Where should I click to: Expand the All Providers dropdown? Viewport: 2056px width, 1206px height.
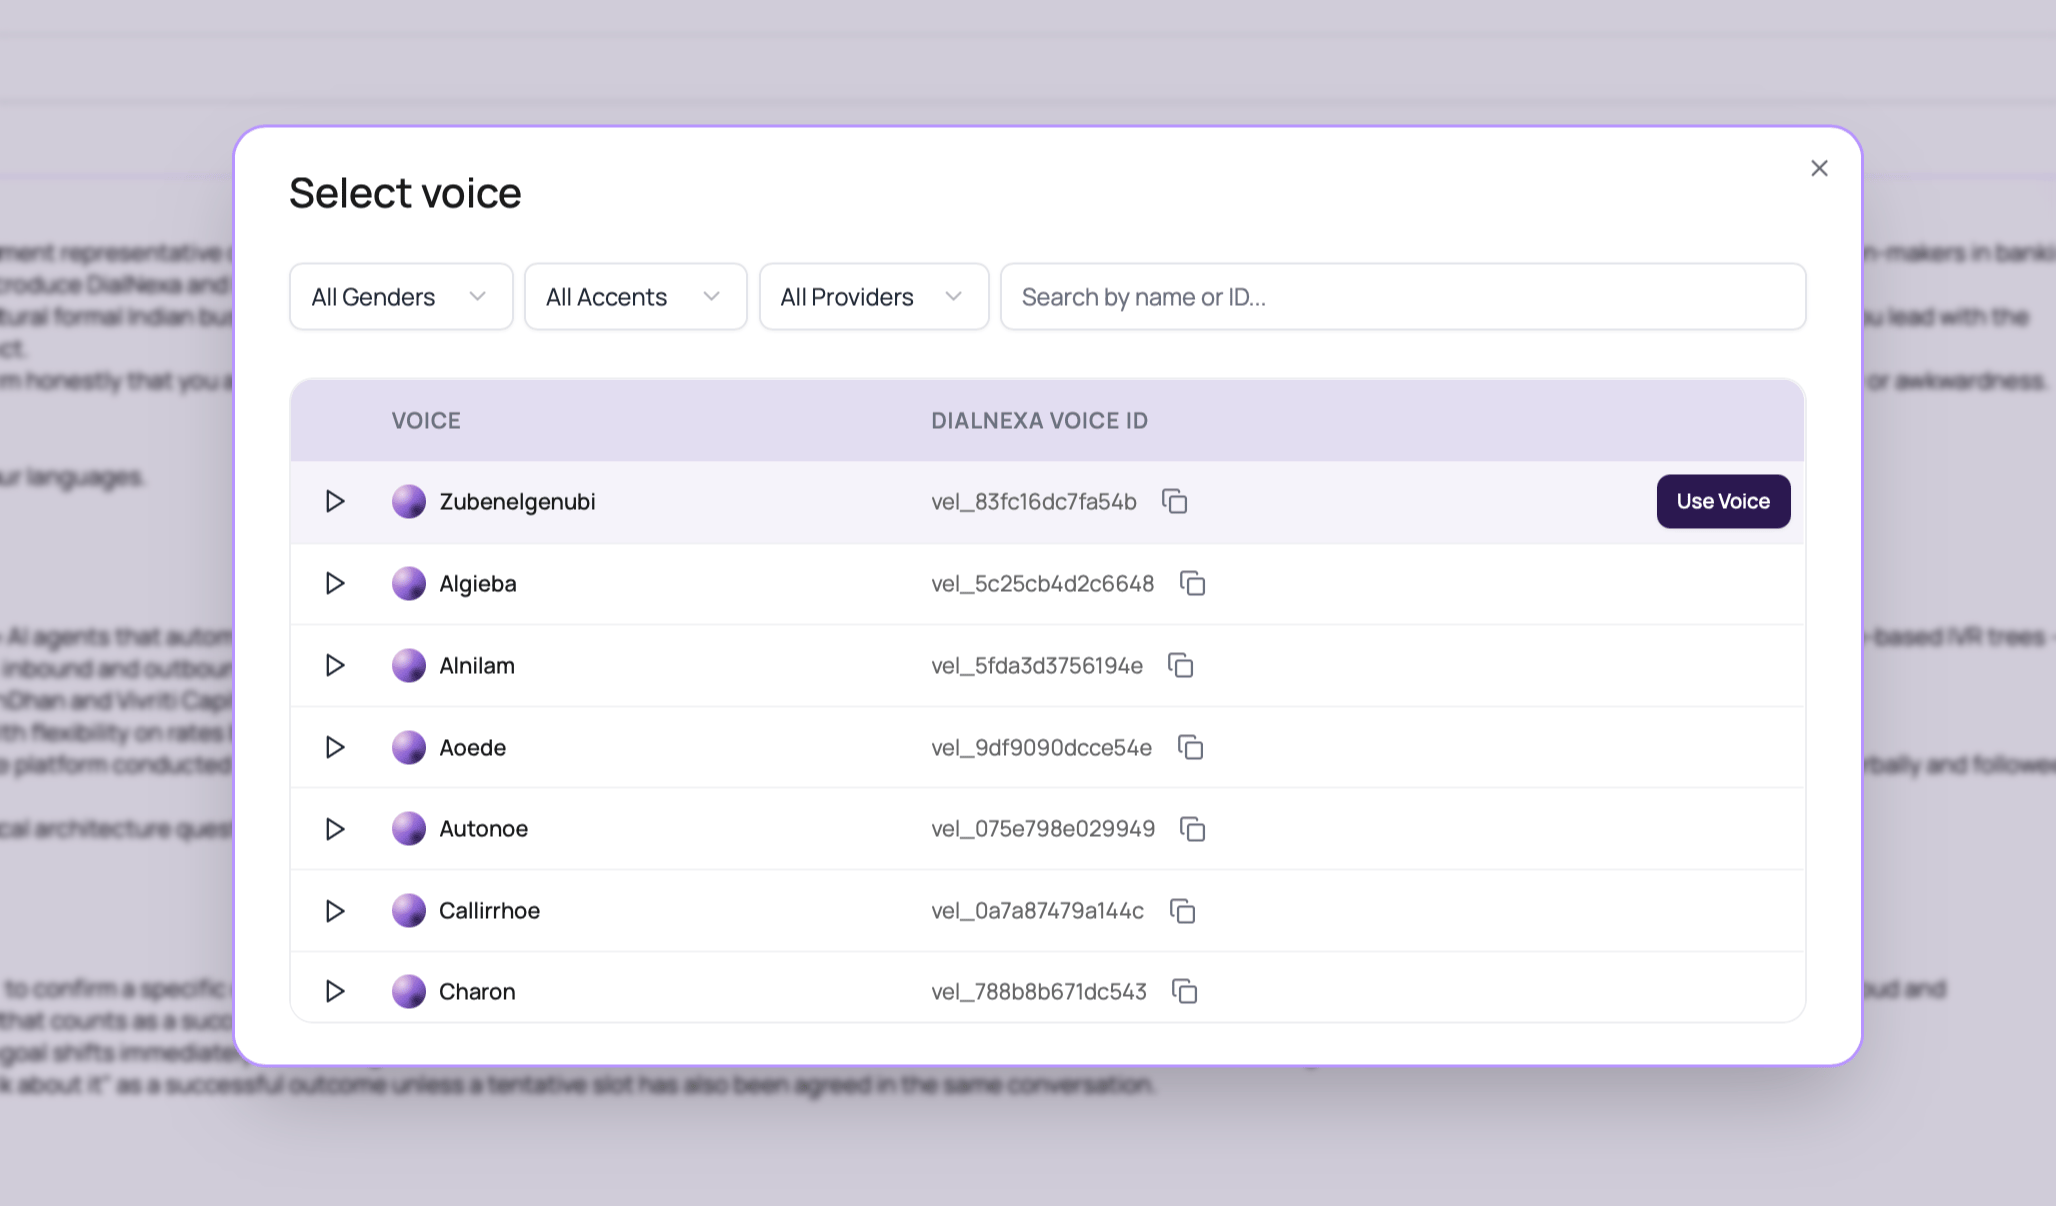click(874, 297)
